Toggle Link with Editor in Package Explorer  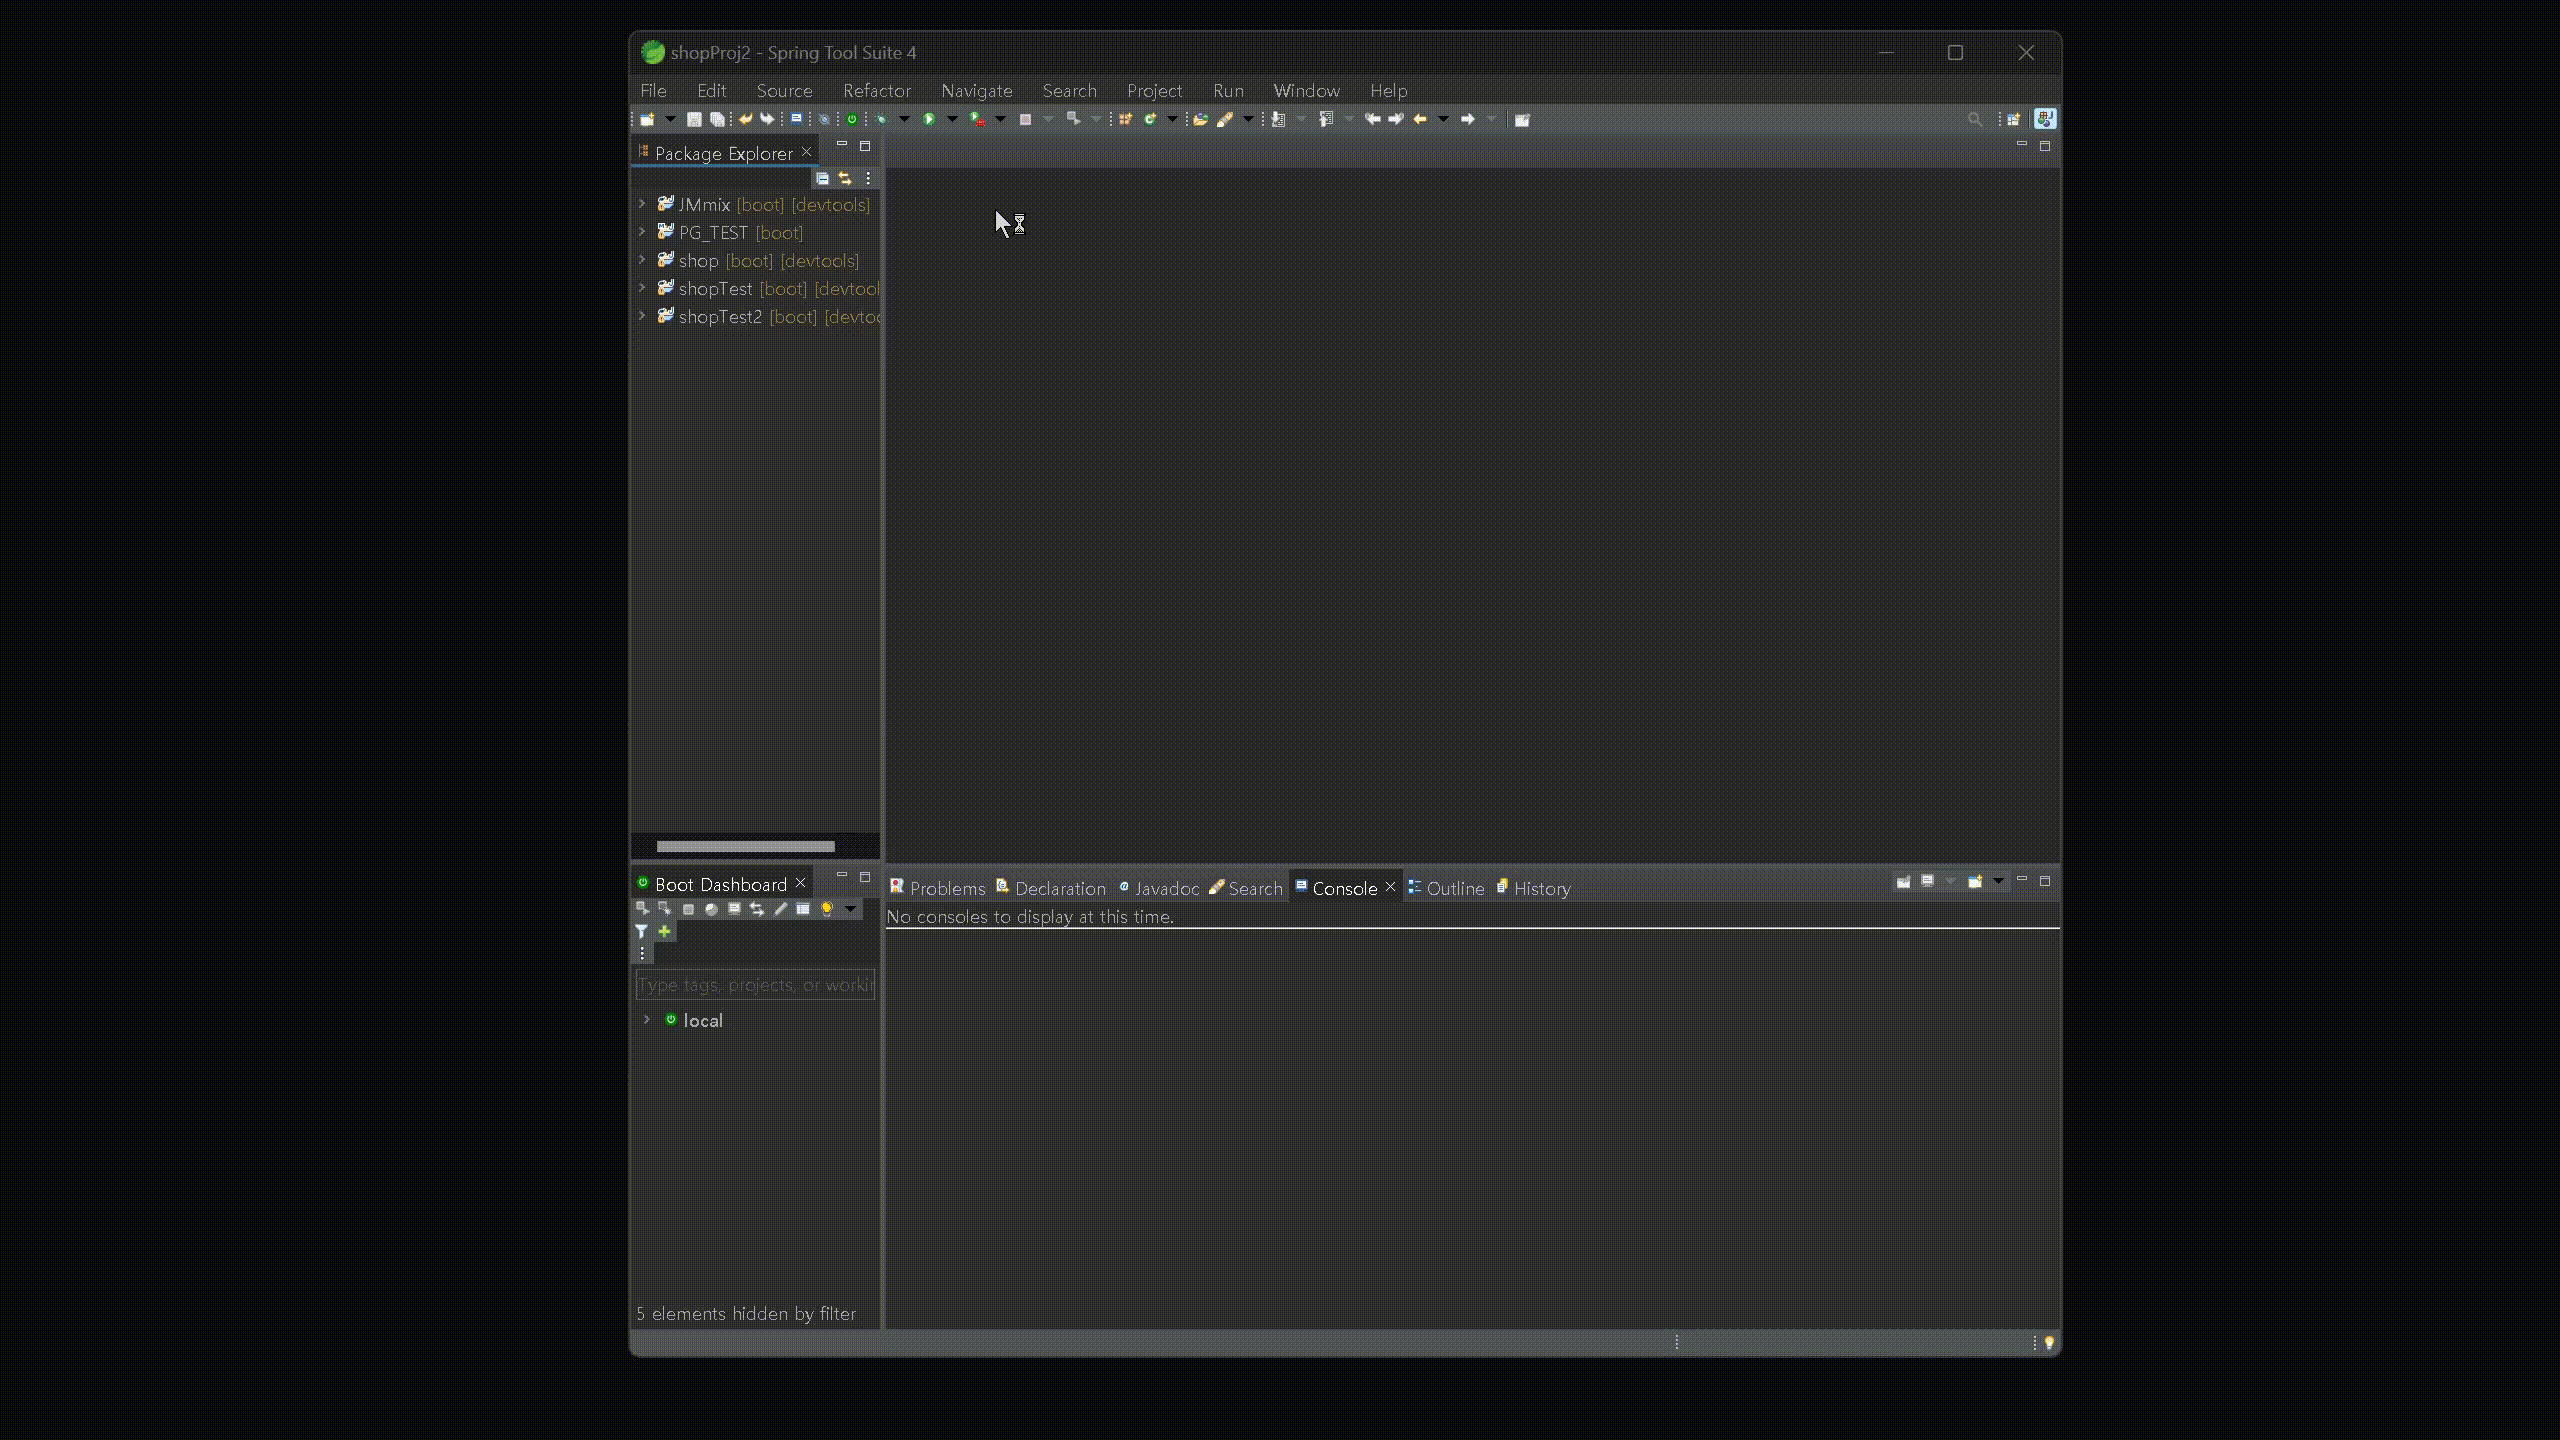click(x=845, y=178)
